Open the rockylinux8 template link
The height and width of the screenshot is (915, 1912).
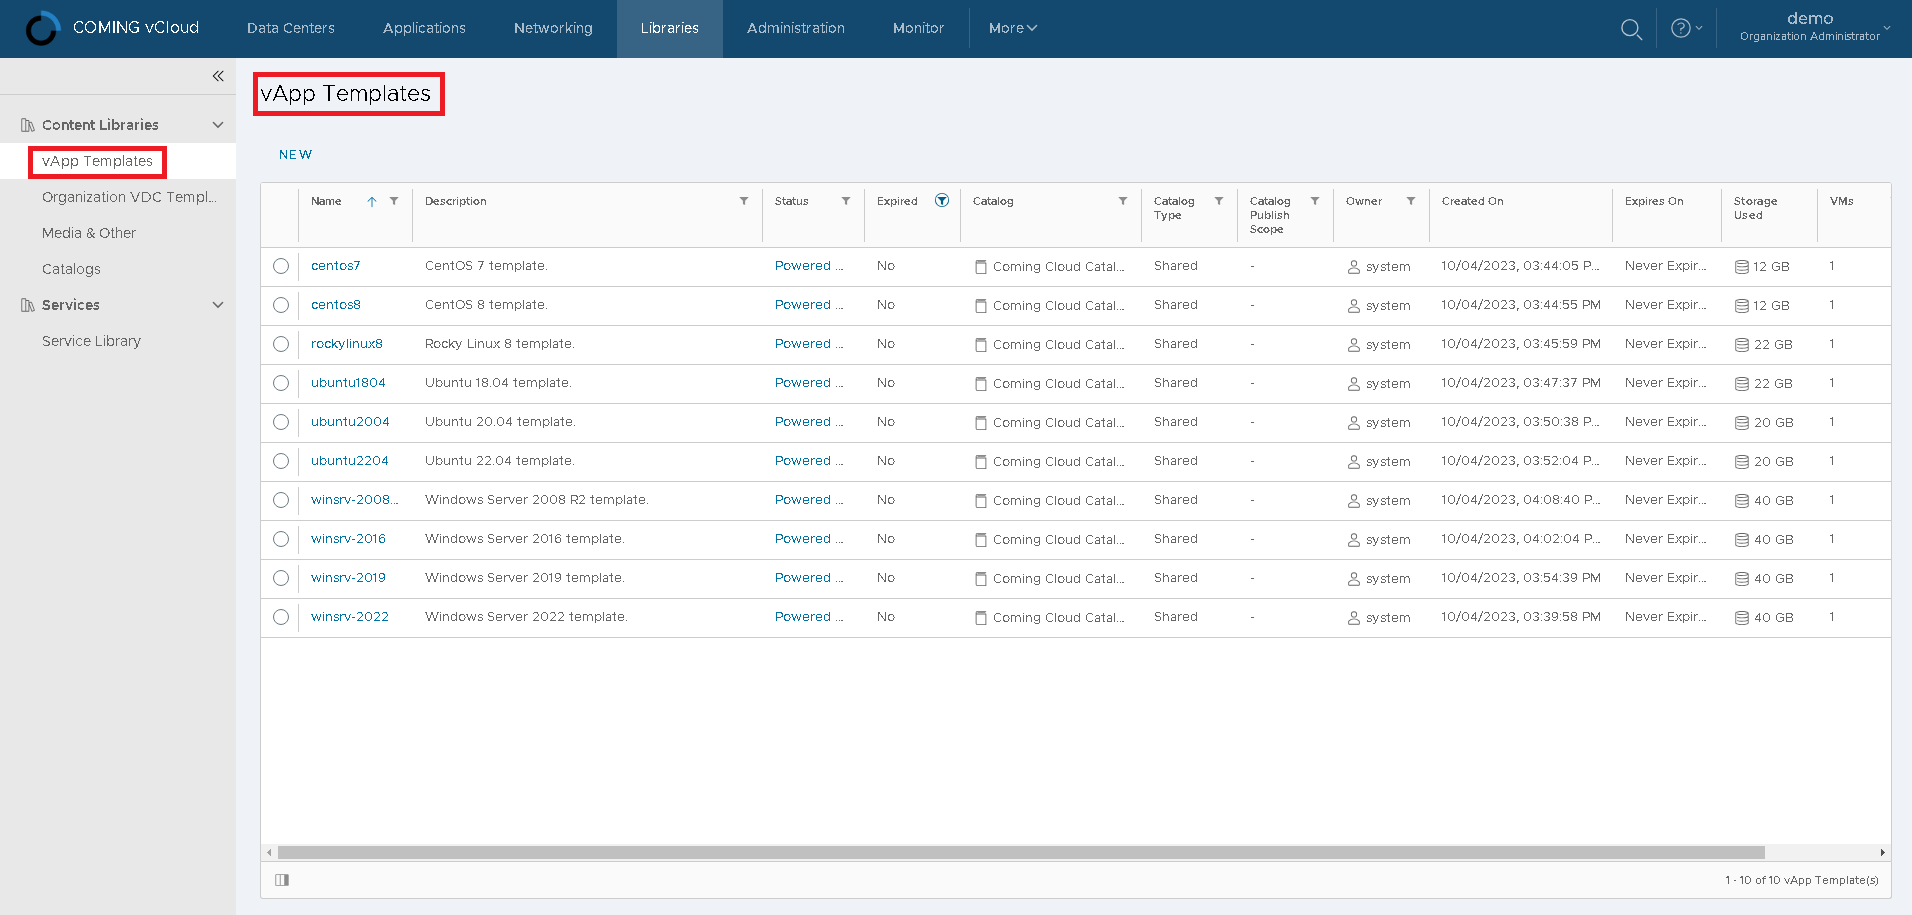pos(346,344)
